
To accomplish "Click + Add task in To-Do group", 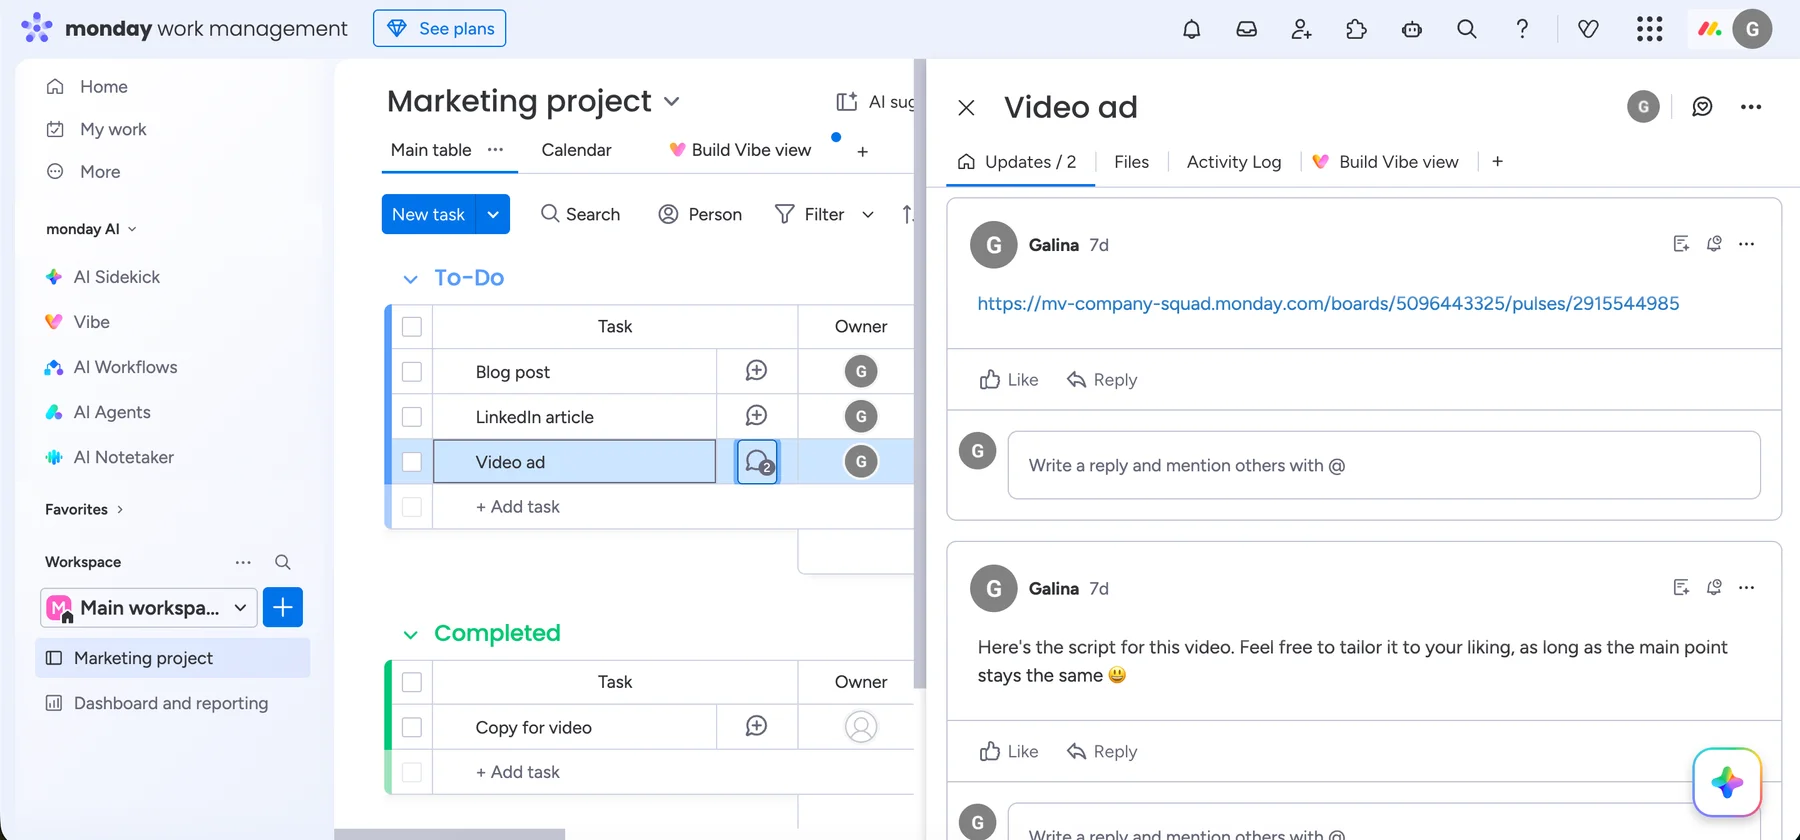I will click(x=518, y=507).
